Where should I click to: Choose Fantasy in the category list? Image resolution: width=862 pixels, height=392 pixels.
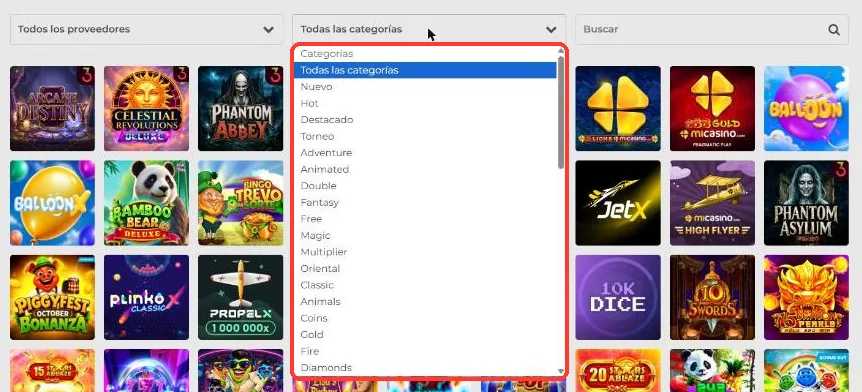click(x=425, y=202)
